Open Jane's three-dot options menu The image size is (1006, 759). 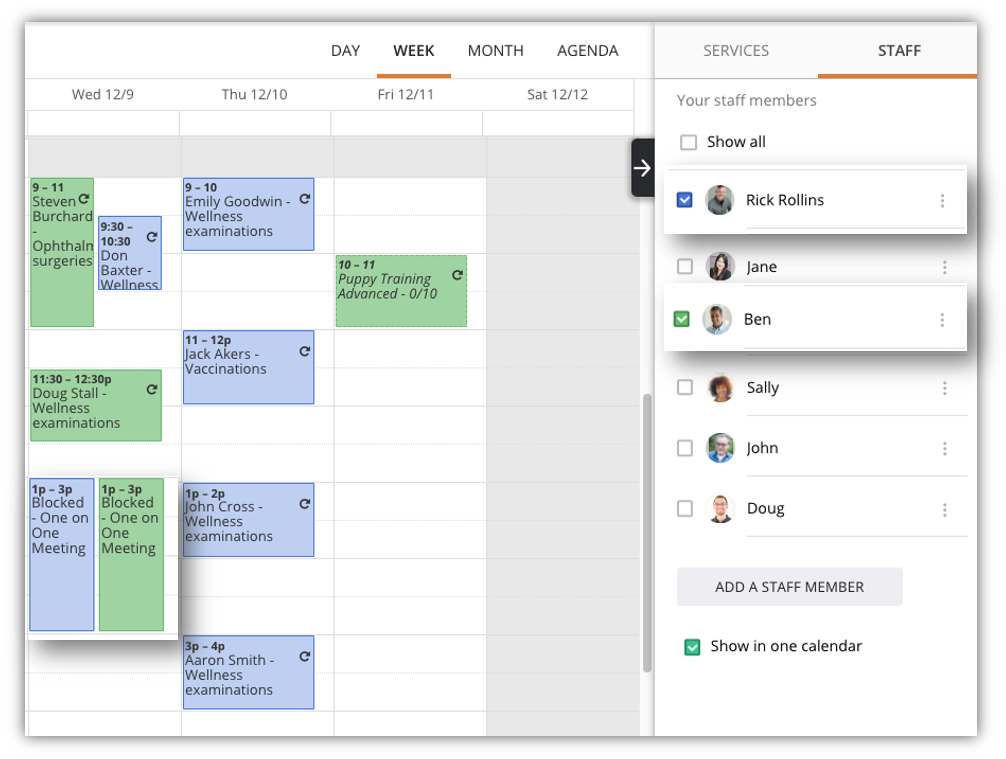coord(944,268)
